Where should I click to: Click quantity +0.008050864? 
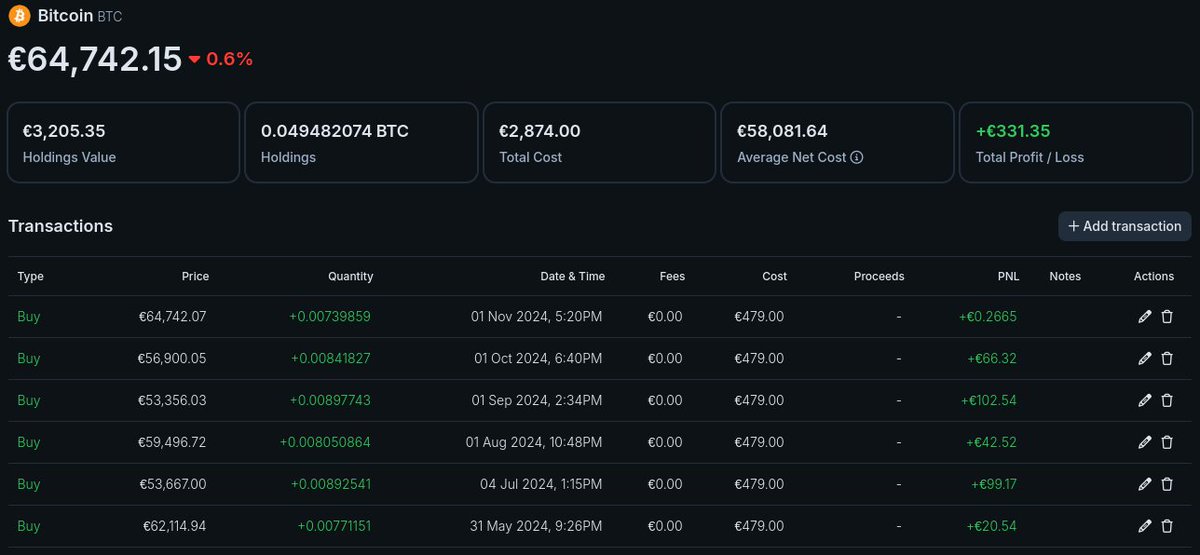[325, 443]
